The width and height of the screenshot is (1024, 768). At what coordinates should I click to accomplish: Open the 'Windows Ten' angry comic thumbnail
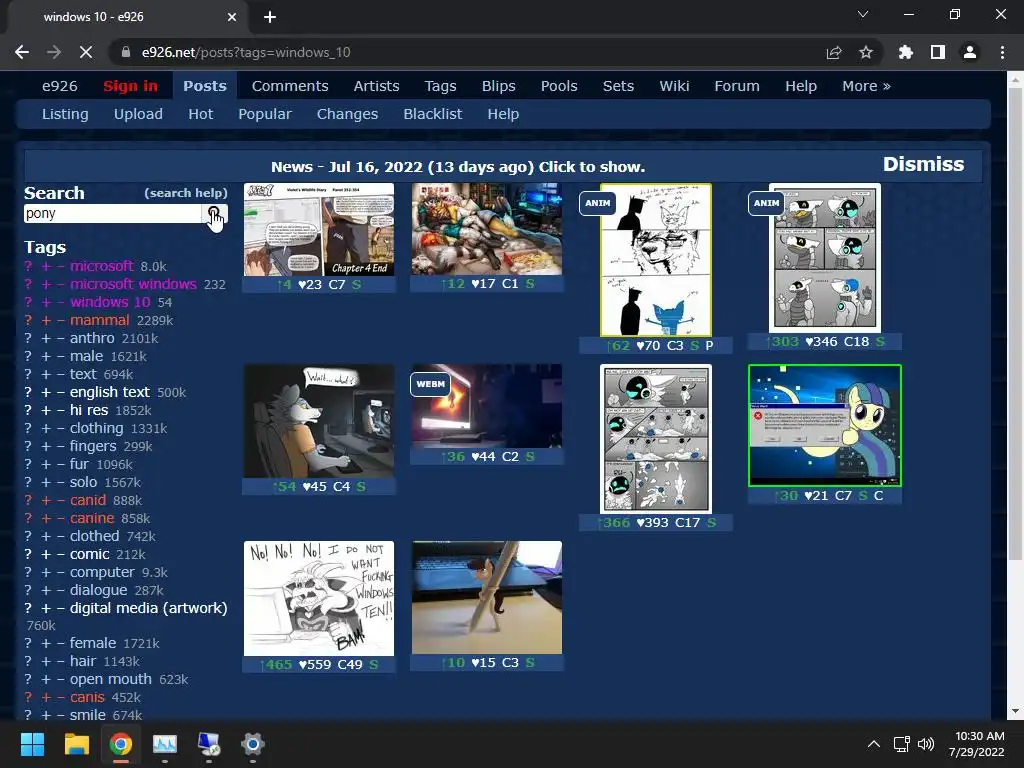click(x=319, y=598)
